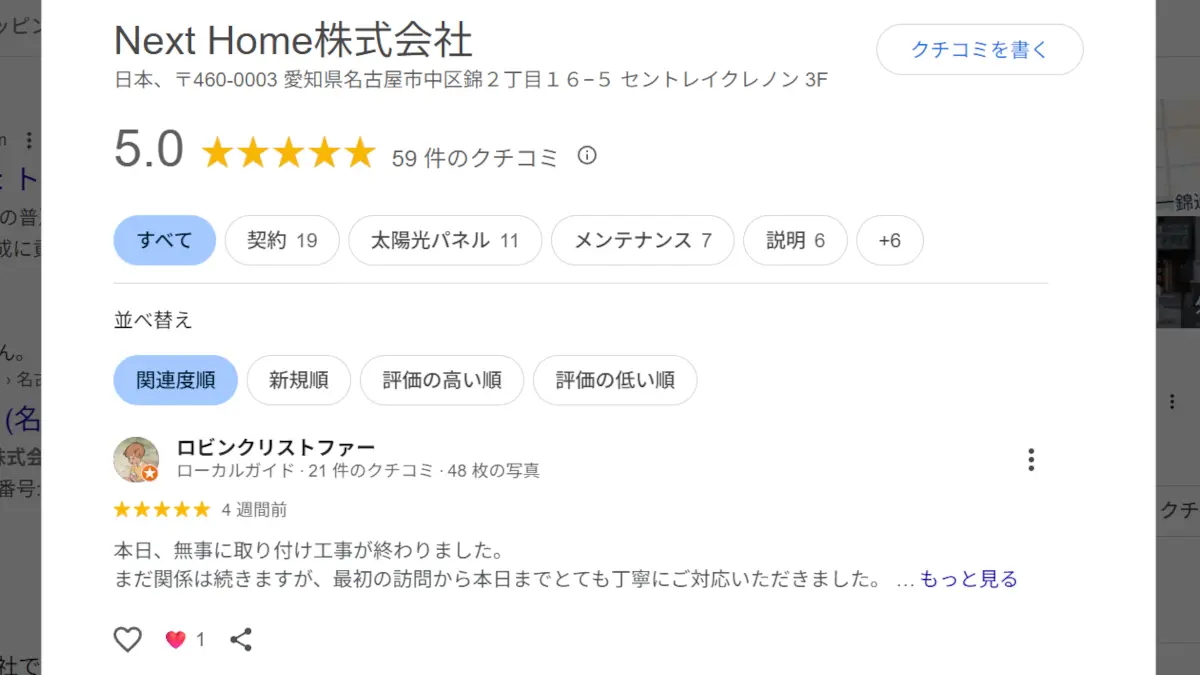Filter reviews by メンテナンス 7

642,240
